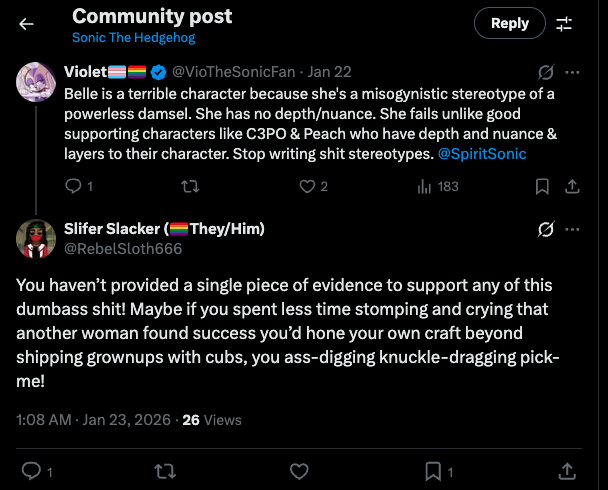The width and height of the screenshot is (608, 490).
Task: Toggle bookmark on Violet's post
Action: [x=542, y=186]
